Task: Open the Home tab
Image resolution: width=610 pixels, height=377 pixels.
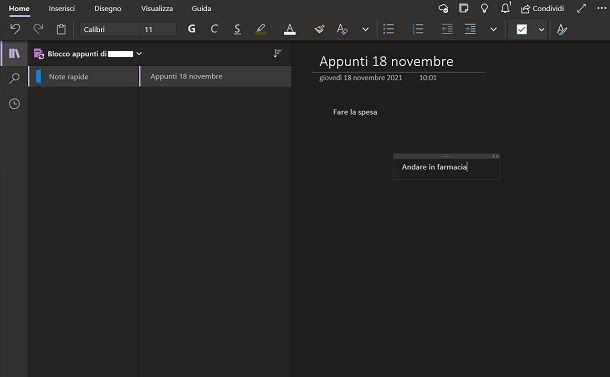Action: point(19,8)
